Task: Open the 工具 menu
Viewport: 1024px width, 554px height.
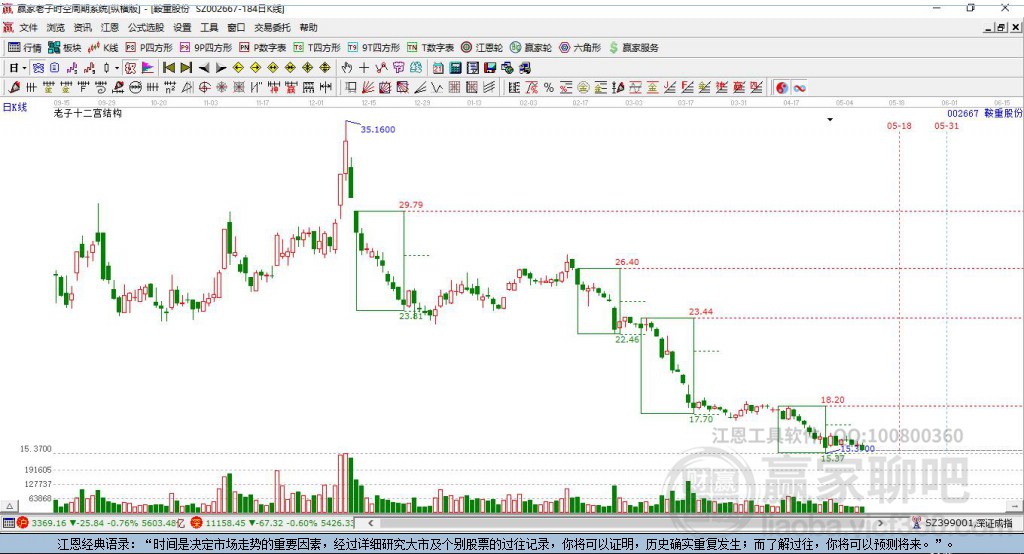Action: click(x=209, y=27)
